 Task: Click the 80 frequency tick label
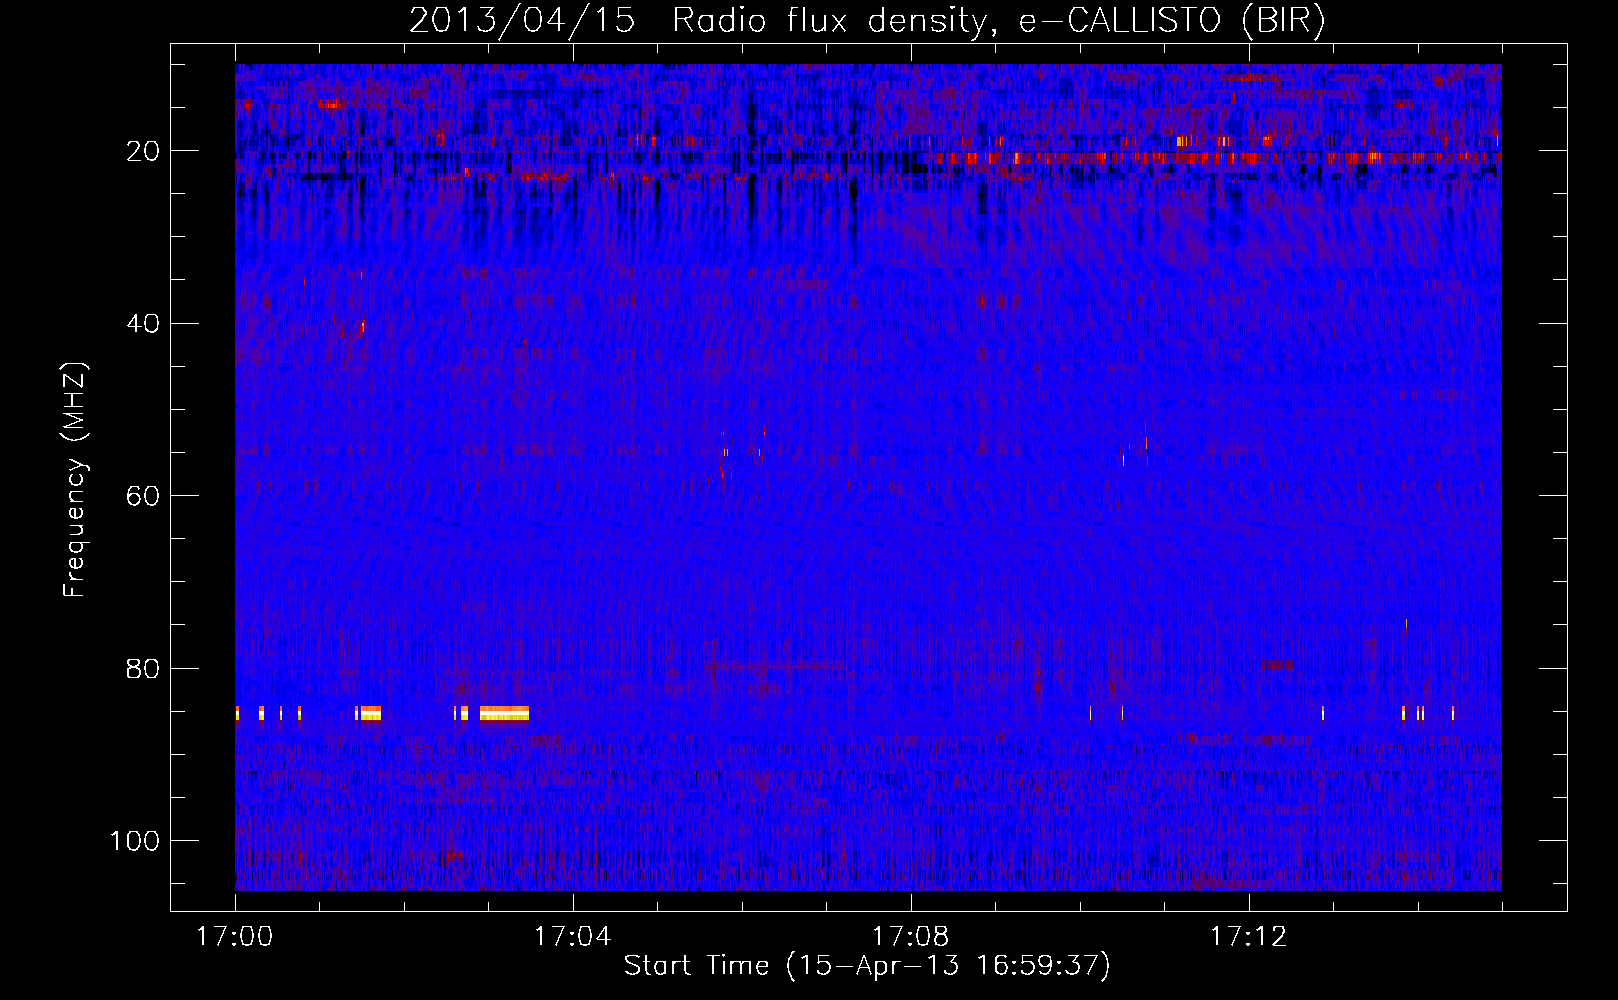pyautogui.click(x=144, y=669)
